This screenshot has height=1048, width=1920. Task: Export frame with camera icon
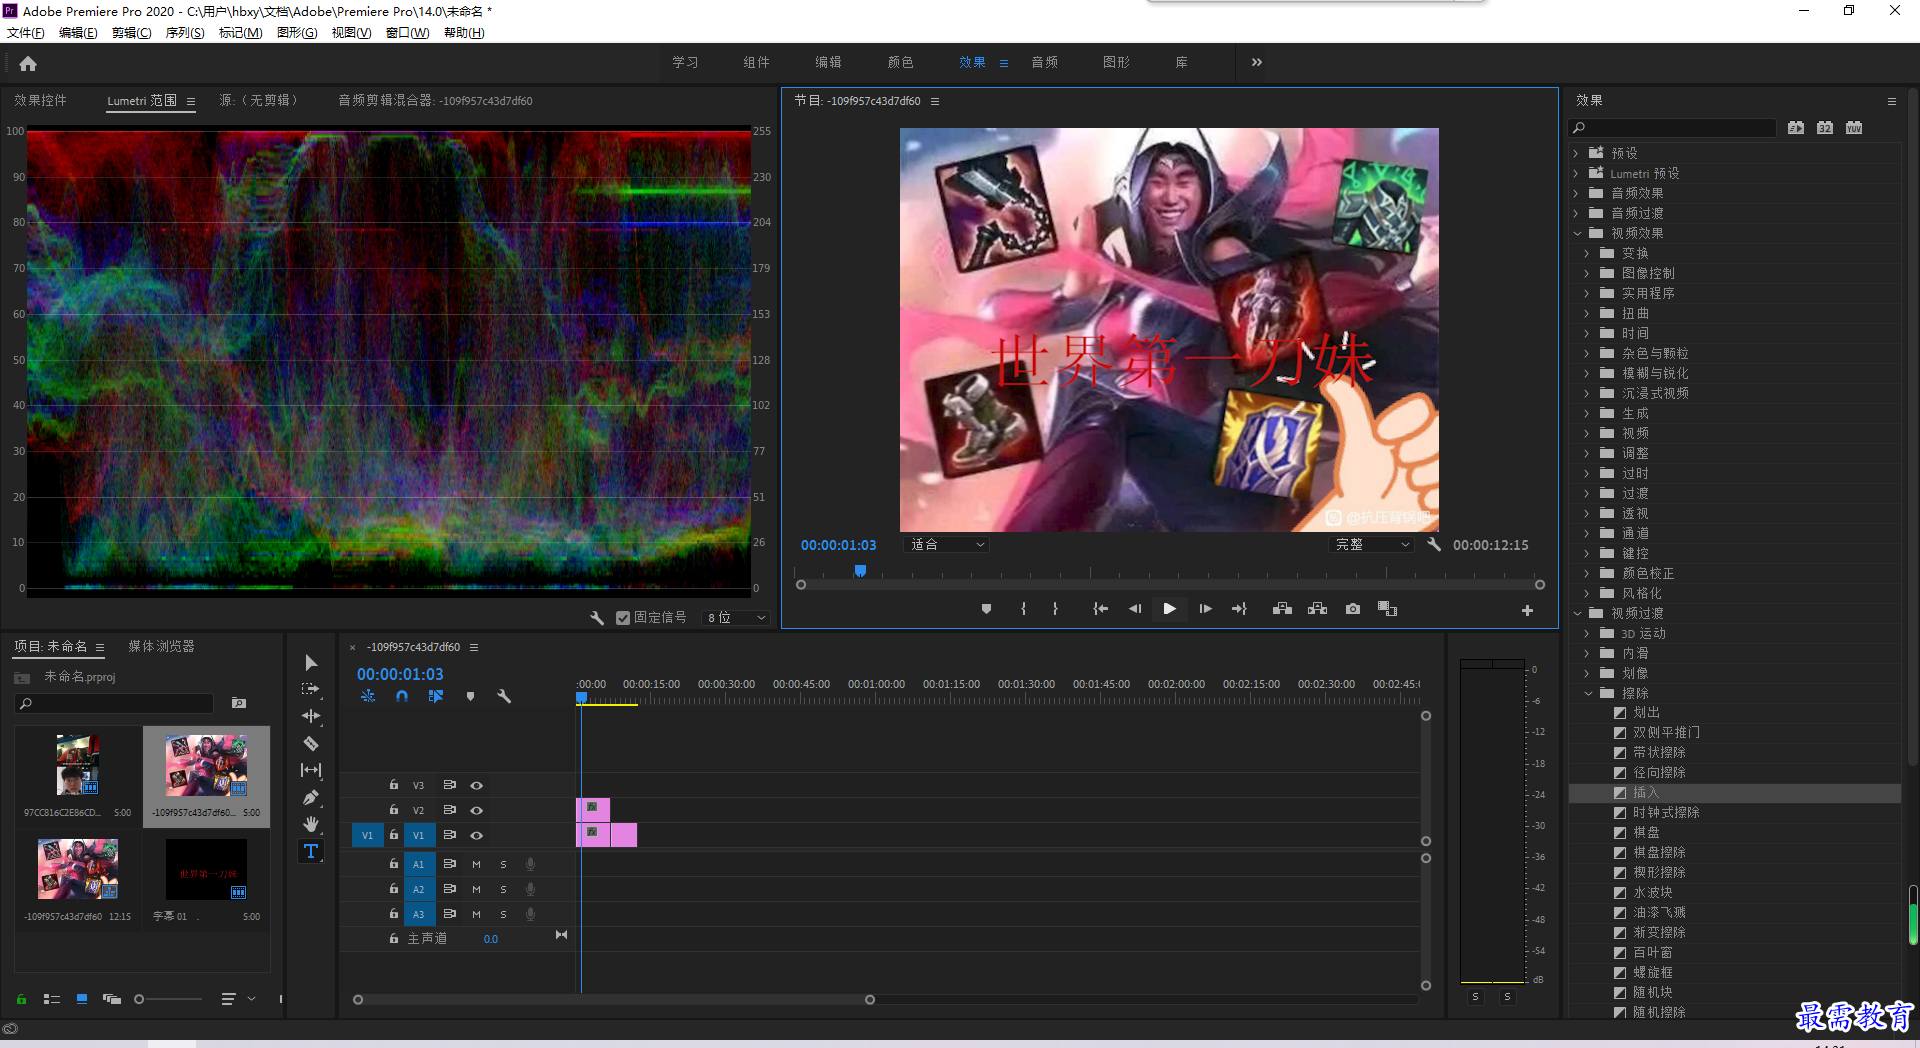1352,609
